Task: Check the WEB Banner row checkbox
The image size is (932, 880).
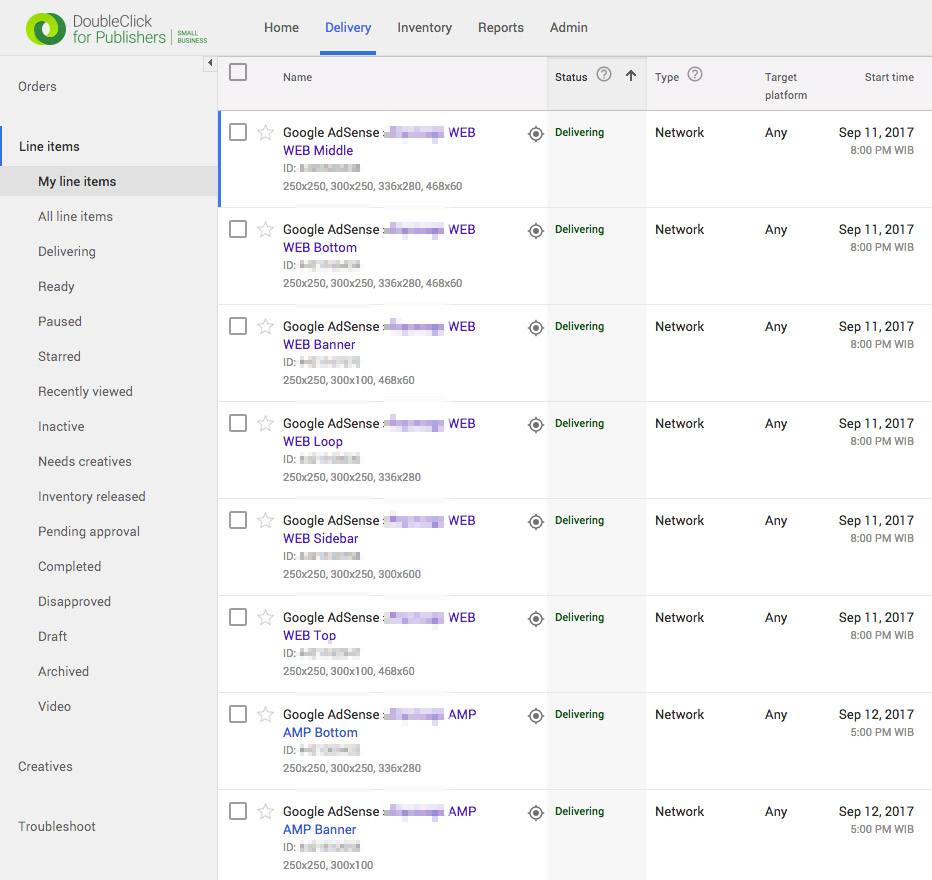Action: pos(238,326)
